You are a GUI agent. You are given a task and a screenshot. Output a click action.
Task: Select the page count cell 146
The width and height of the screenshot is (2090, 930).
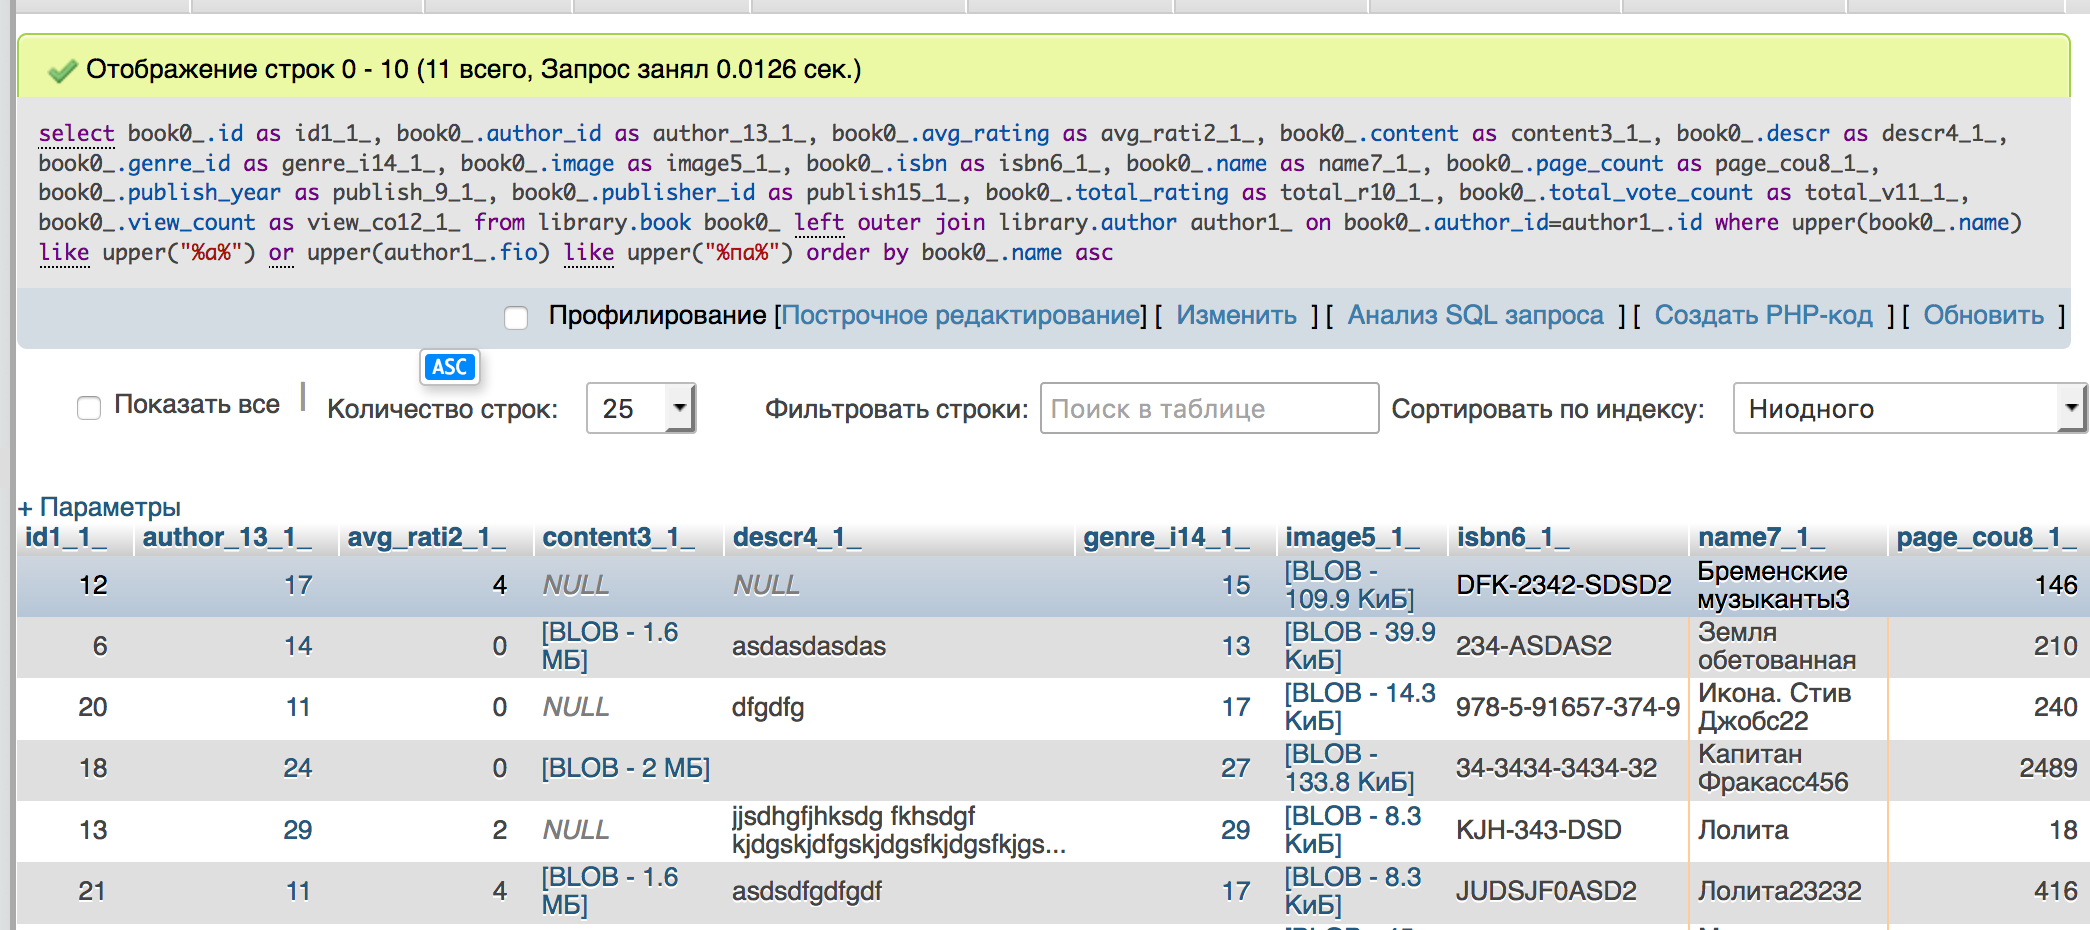[x=2056, y=585]
